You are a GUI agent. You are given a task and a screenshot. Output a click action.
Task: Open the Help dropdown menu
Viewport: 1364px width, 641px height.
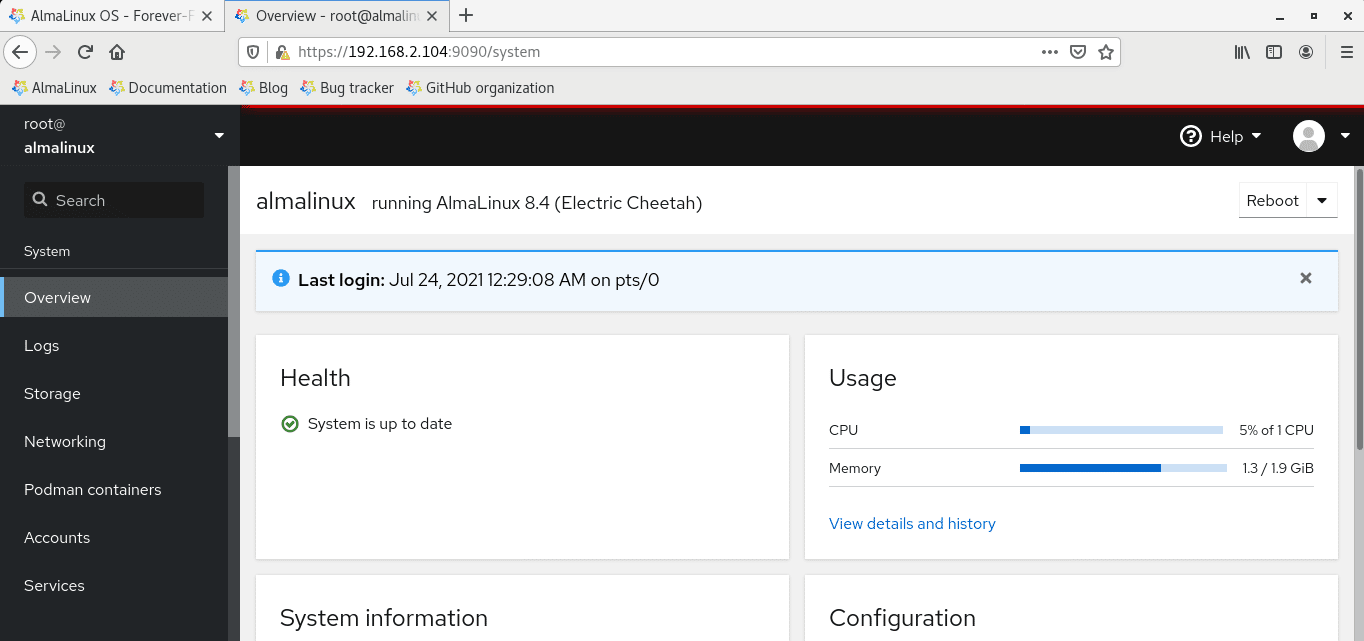click(1221, 136)
